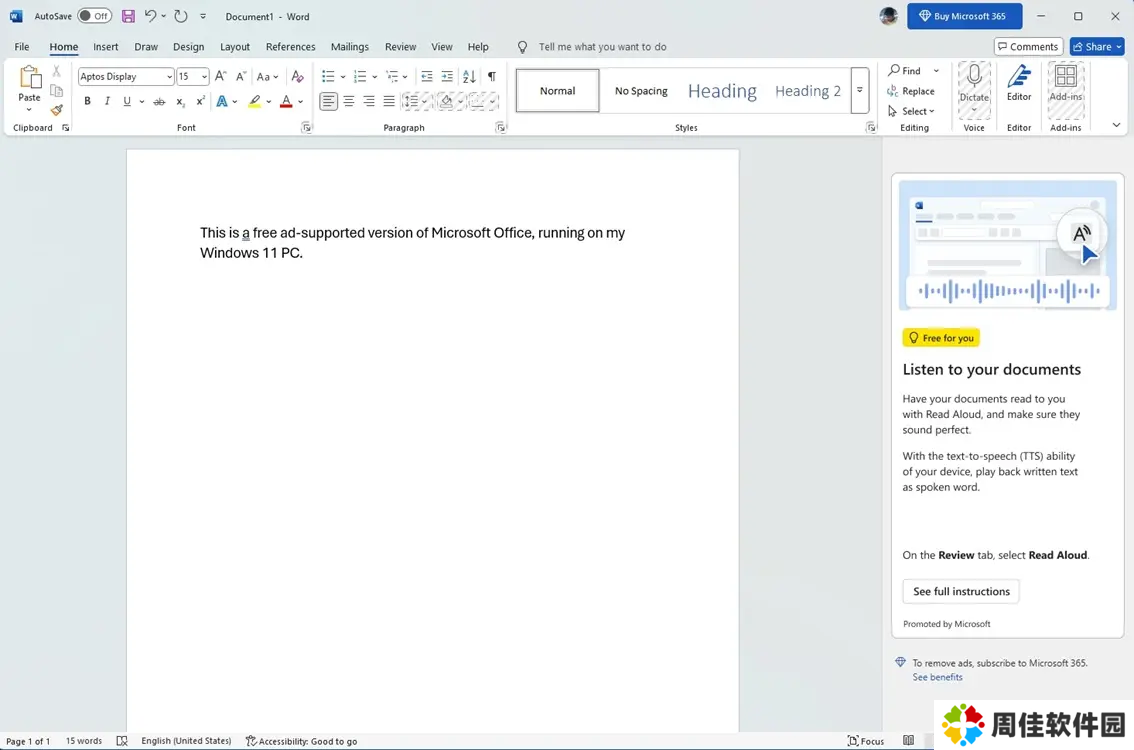Undo the last action

click(x=150, y=16)
